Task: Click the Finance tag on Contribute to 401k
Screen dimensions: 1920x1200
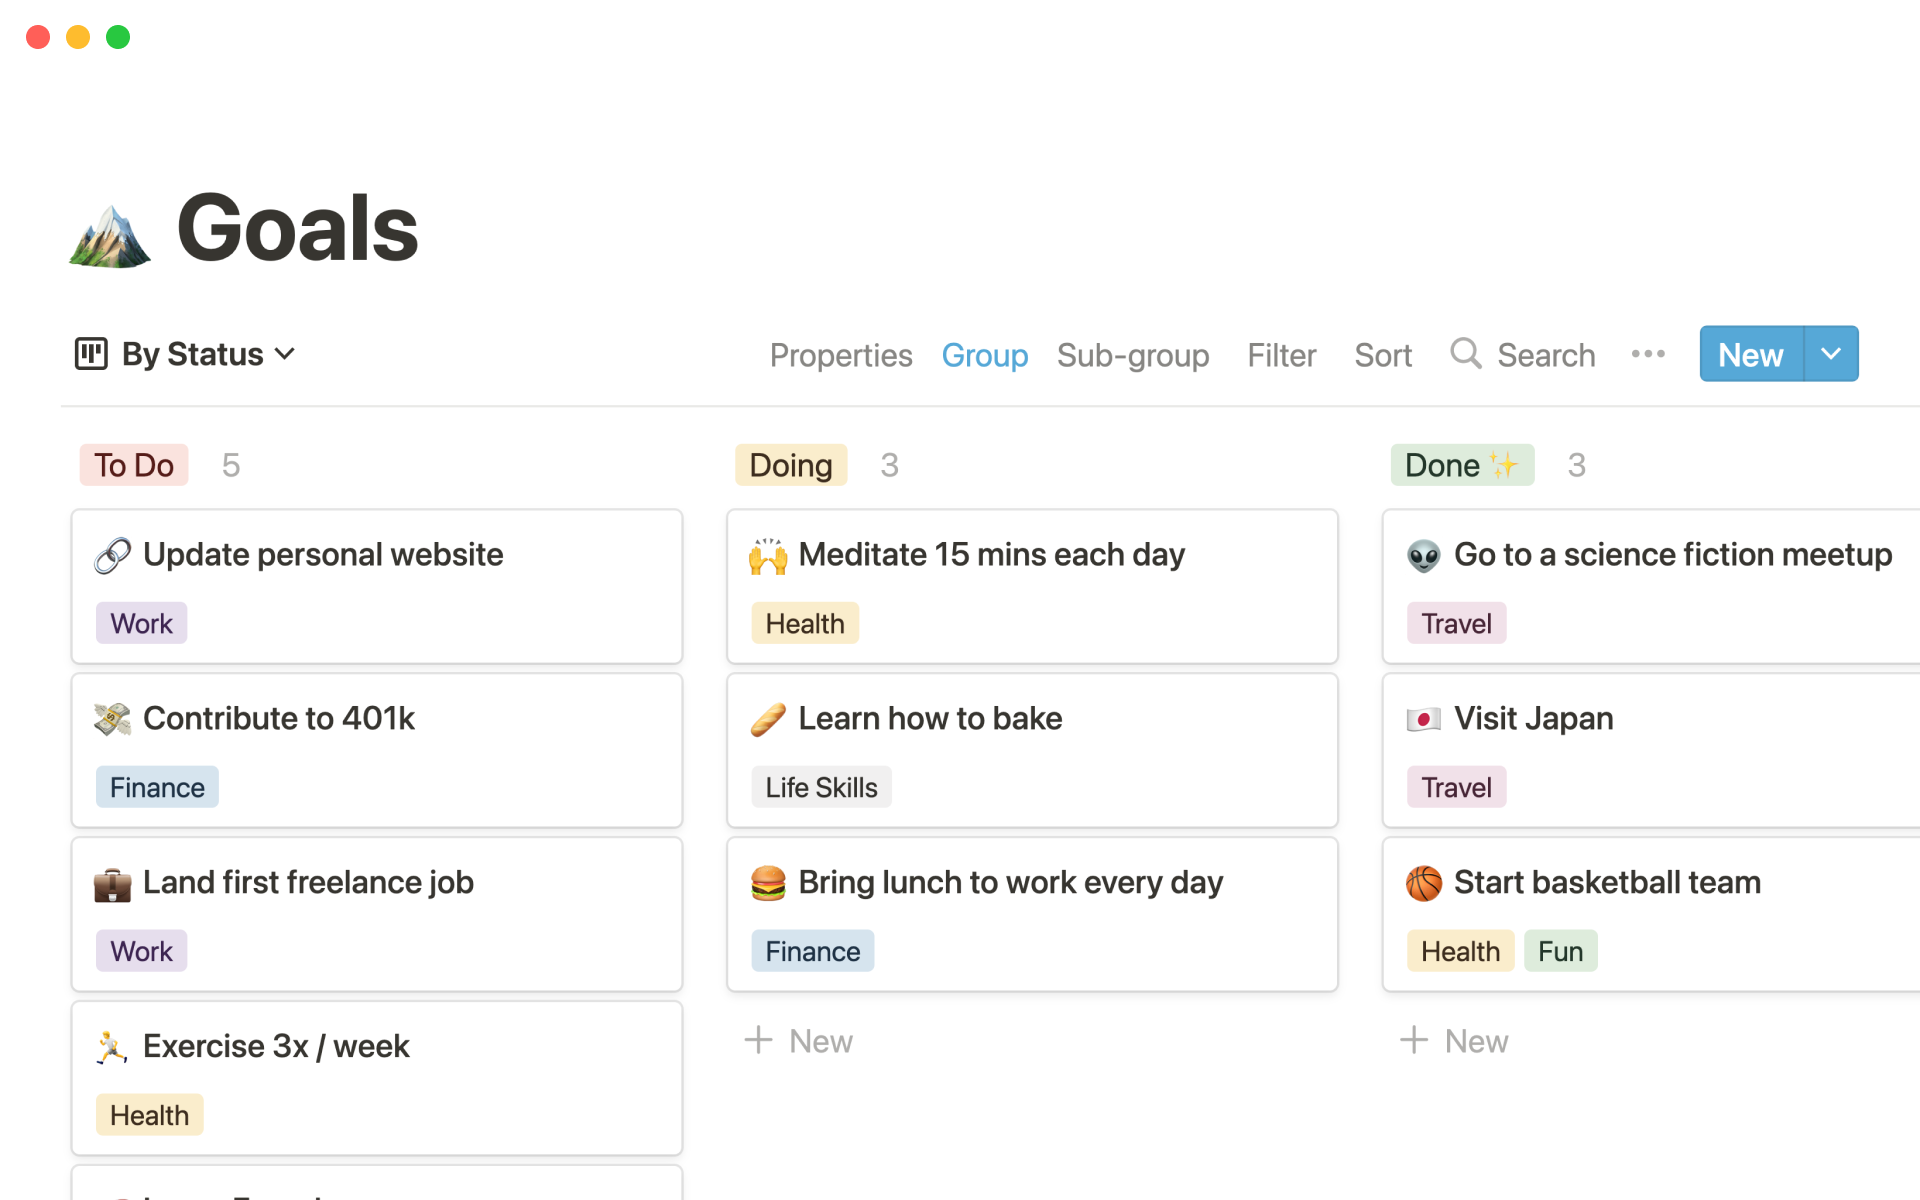Action: point(156,787)
